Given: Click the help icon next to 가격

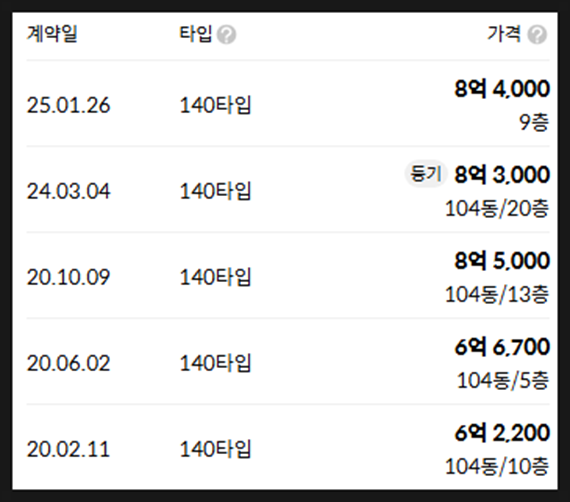Looking at the screenshot, I should (537, 35).
